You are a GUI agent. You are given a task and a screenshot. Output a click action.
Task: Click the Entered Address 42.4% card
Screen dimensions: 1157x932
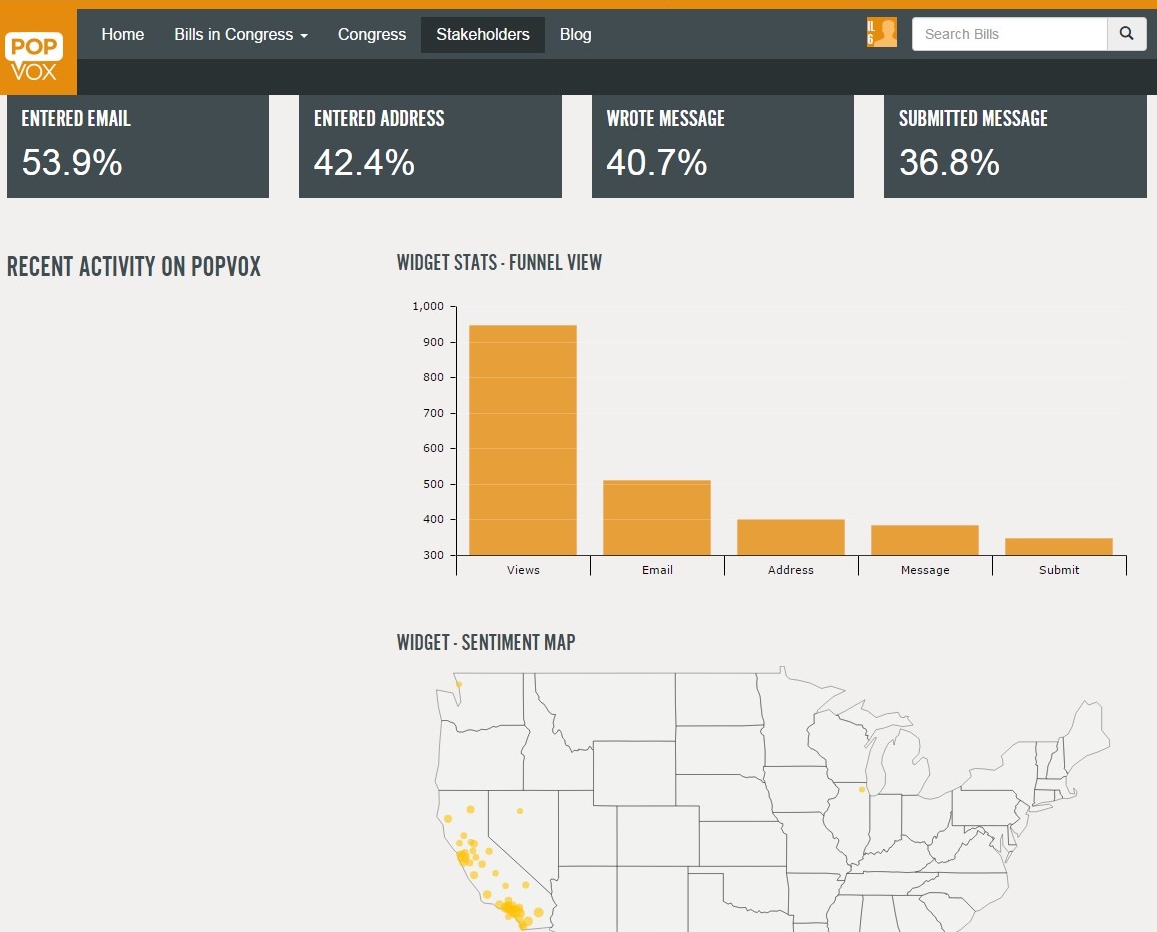[430, 146]
